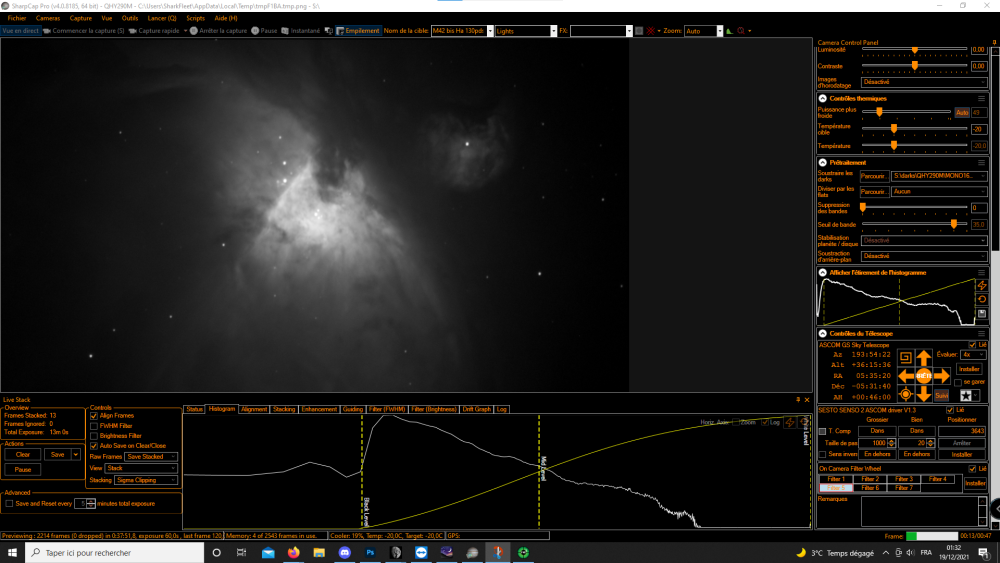Open the Scripts menu

coord(195,18)
